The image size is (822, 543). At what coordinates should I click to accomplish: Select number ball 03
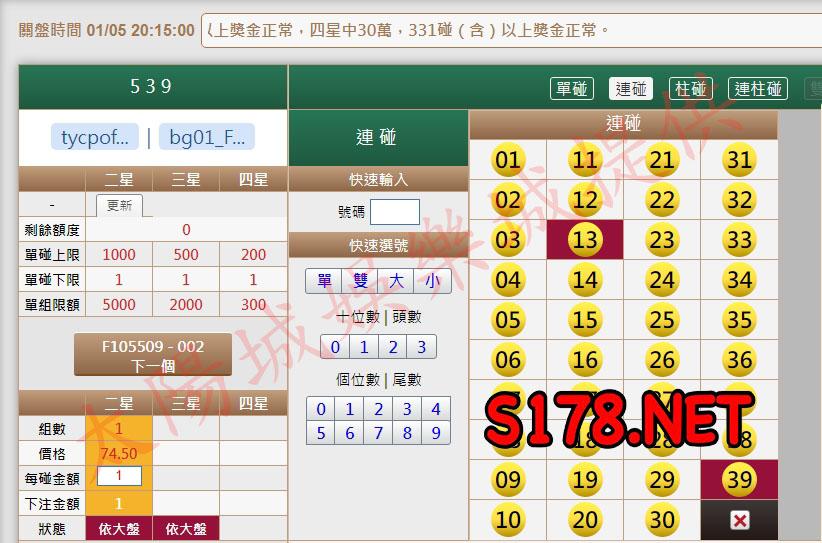tap(507, 240)
